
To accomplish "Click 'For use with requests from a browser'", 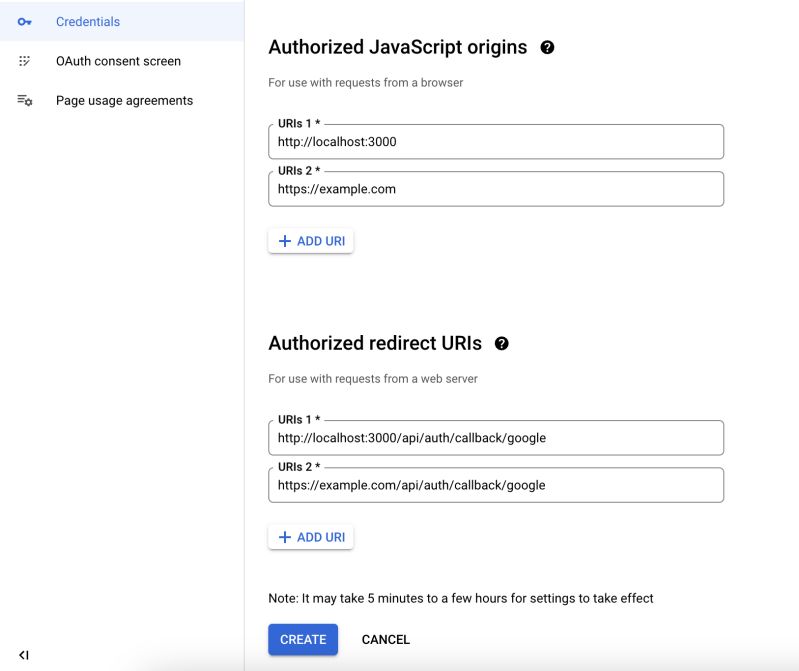I will tap(365, 83).
